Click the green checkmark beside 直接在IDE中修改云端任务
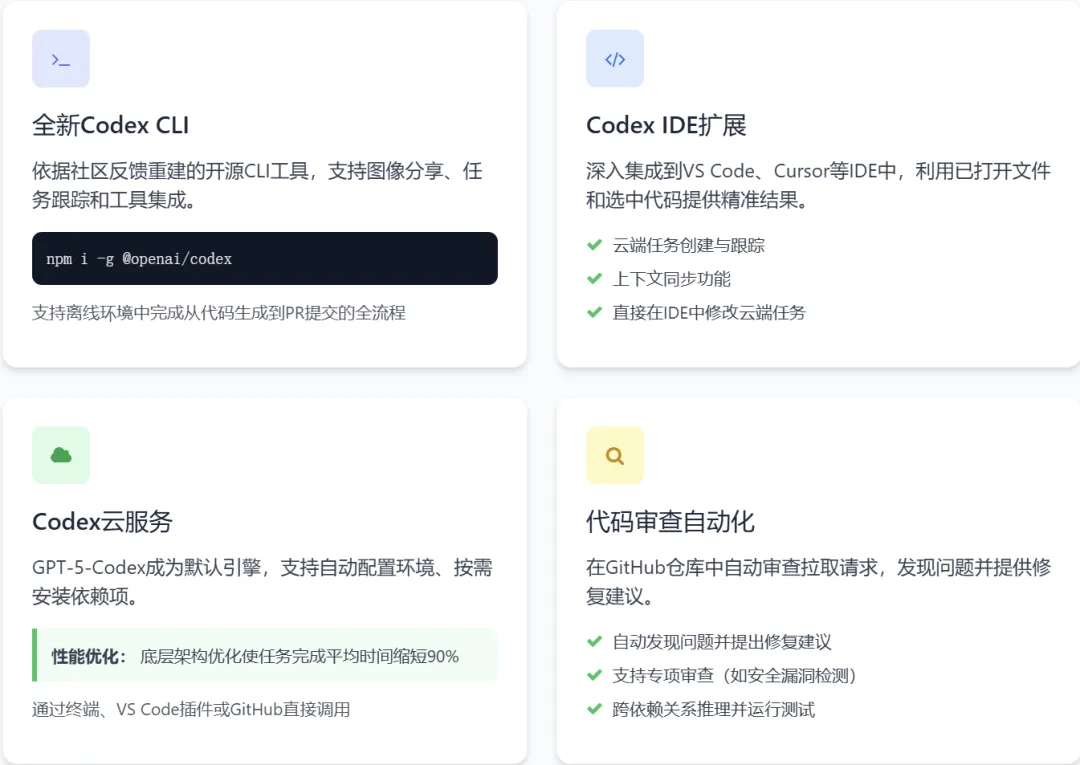 (594, 313)
